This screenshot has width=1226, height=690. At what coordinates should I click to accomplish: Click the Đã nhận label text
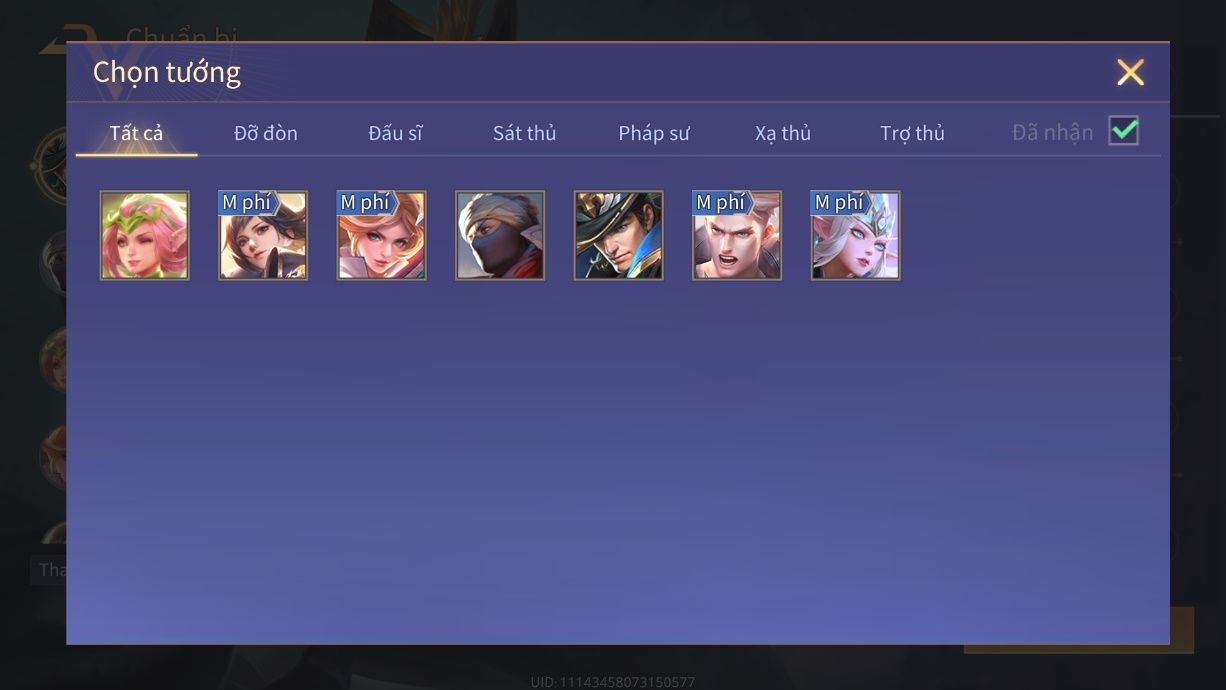point(1053,133)
